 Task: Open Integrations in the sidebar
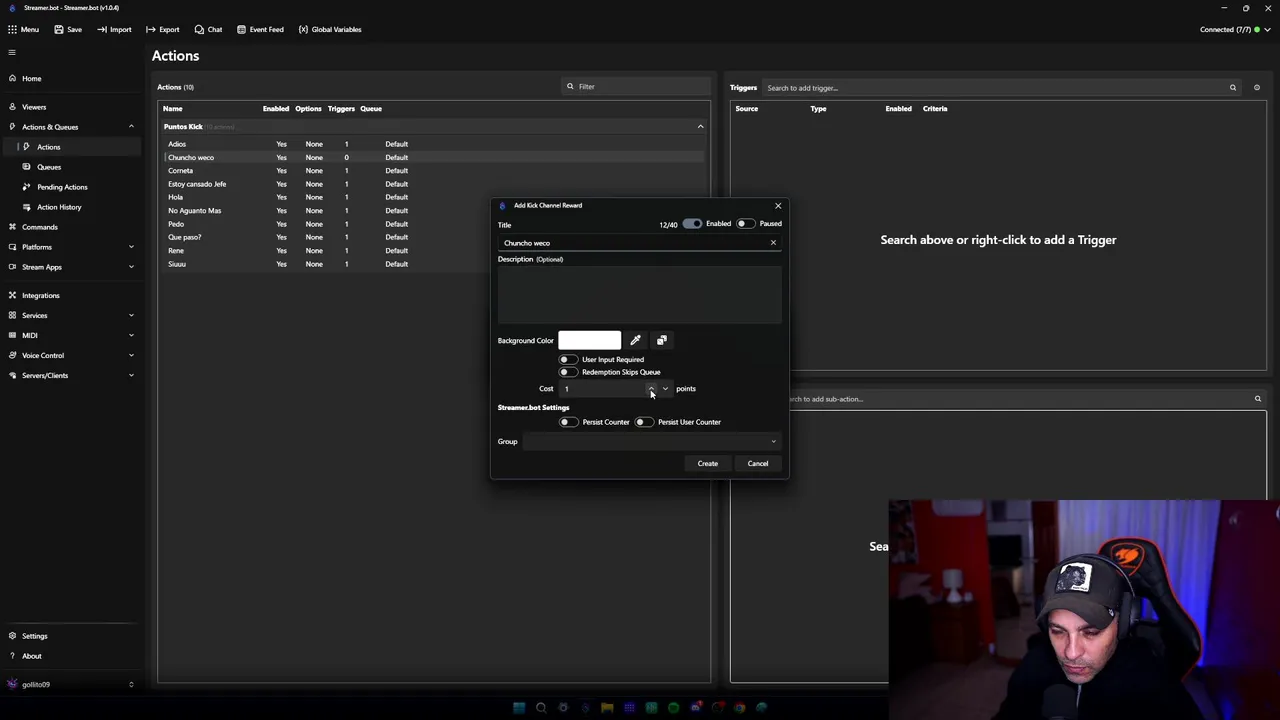click(70, 295)
